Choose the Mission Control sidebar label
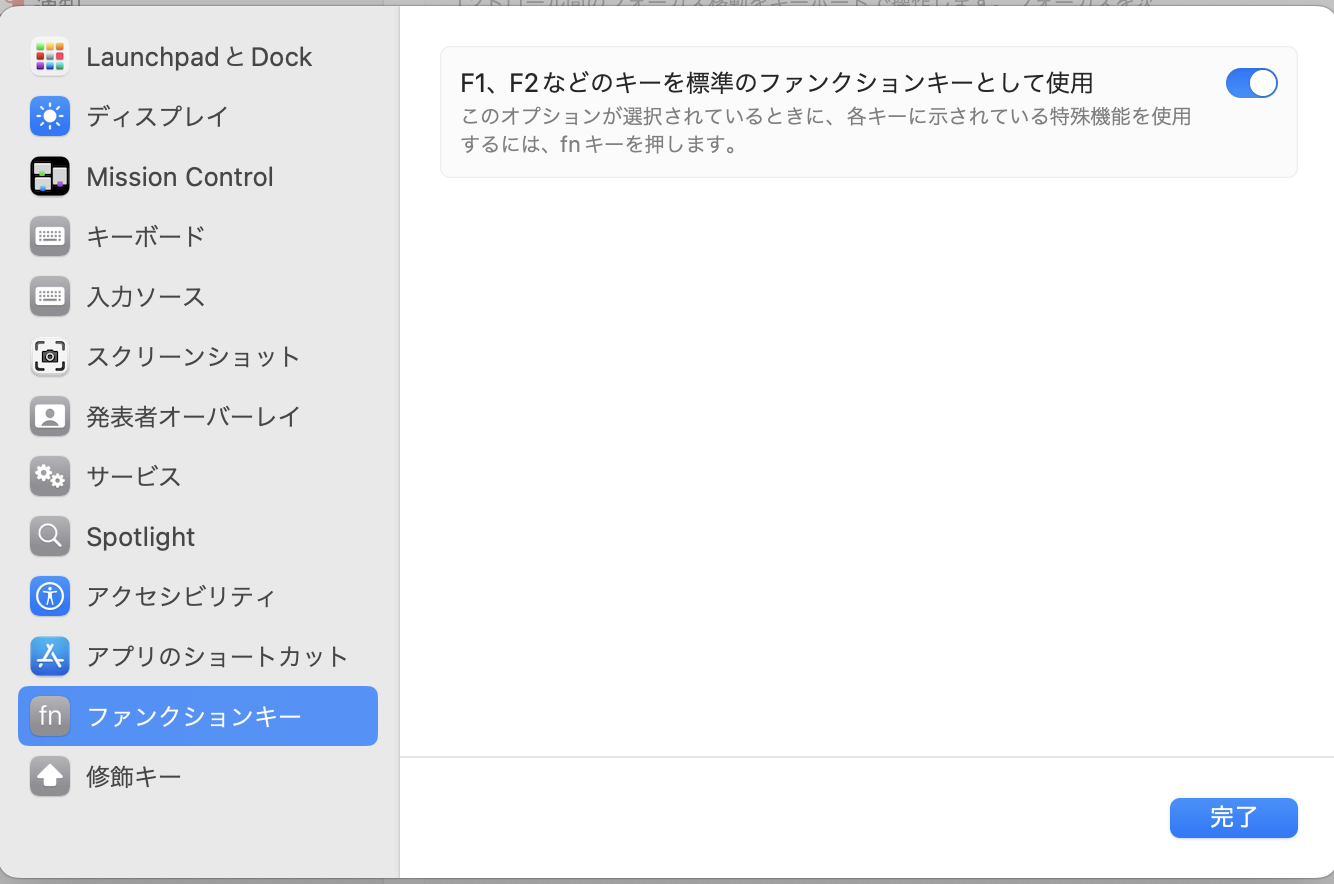1334x884 pixels. pyautogui.click(x=180, y=177)
